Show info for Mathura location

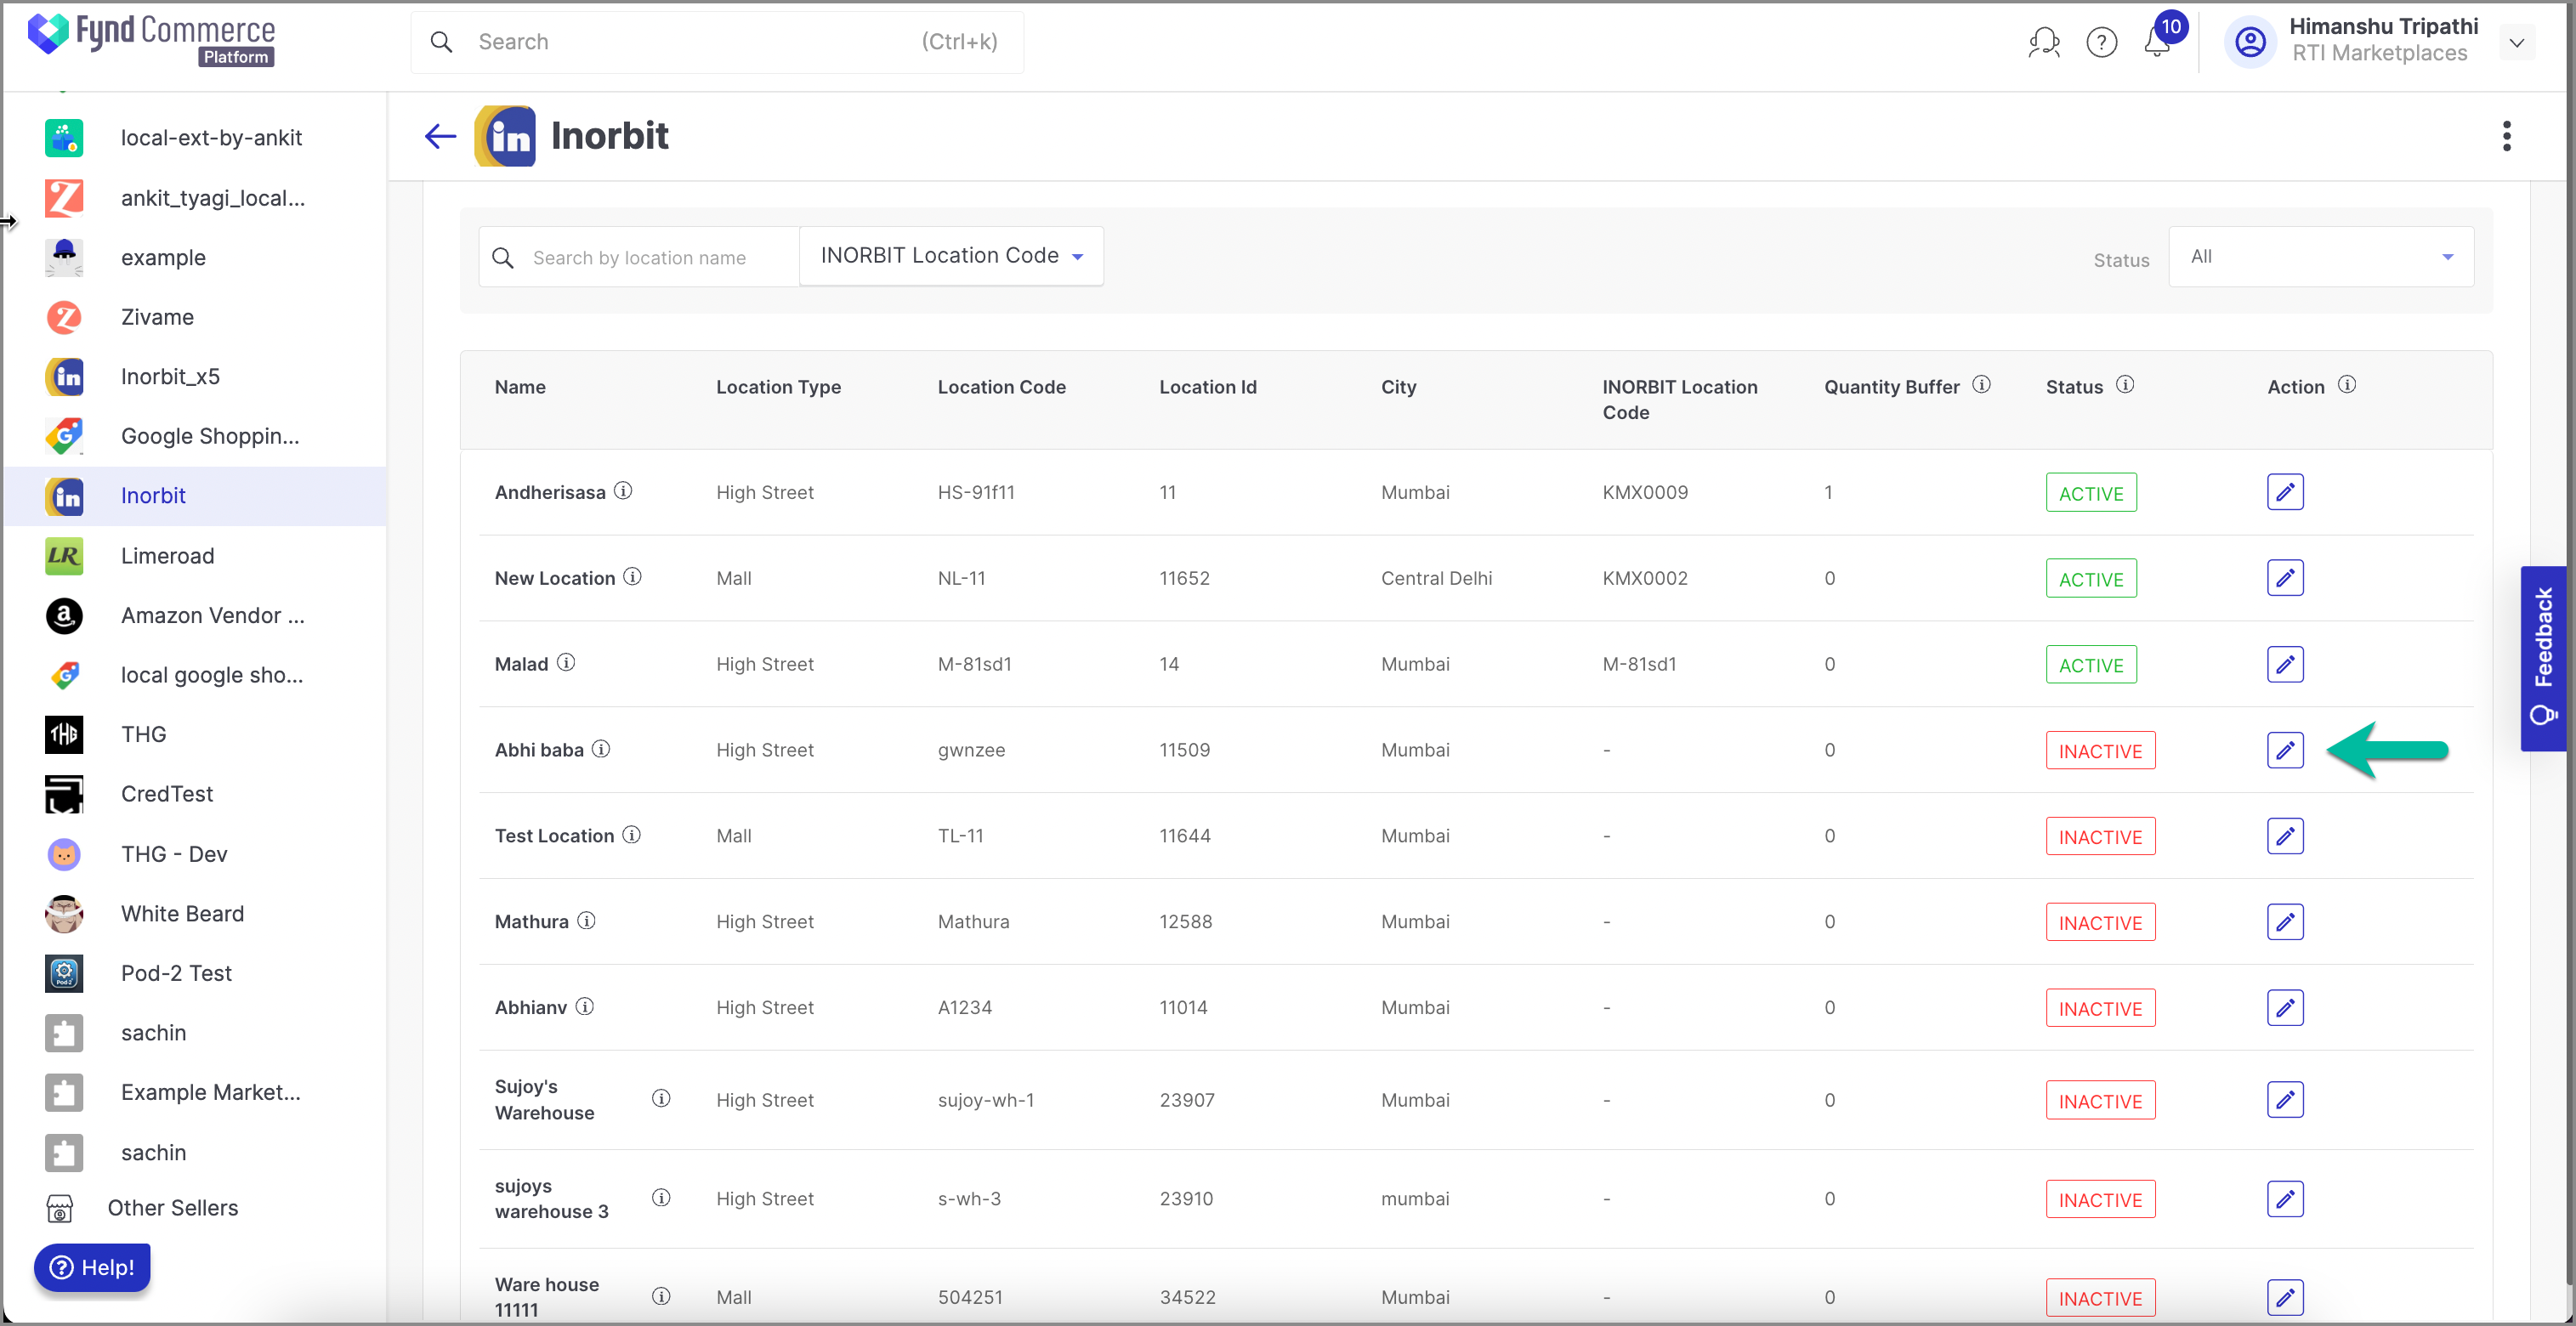[x=587, y=921]
